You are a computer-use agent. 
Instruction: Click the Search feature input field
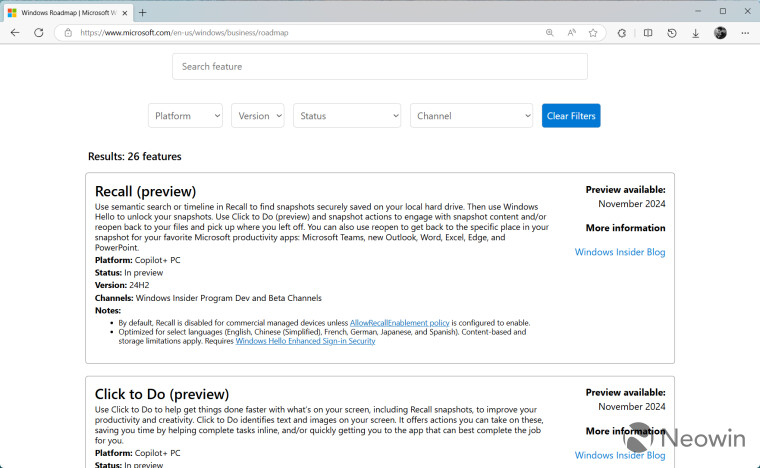click(x=379, y=67)
